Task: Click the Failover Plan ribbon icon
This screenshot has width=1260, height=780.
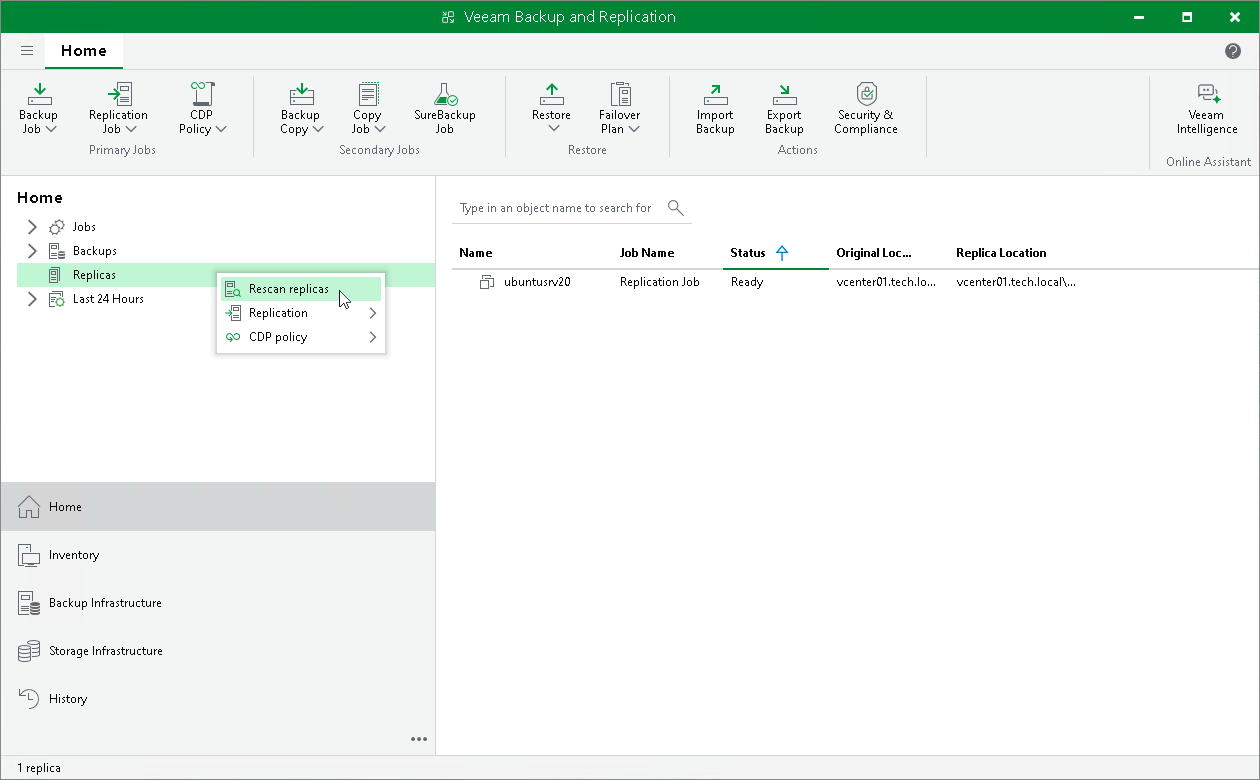Action: (620, 94)
